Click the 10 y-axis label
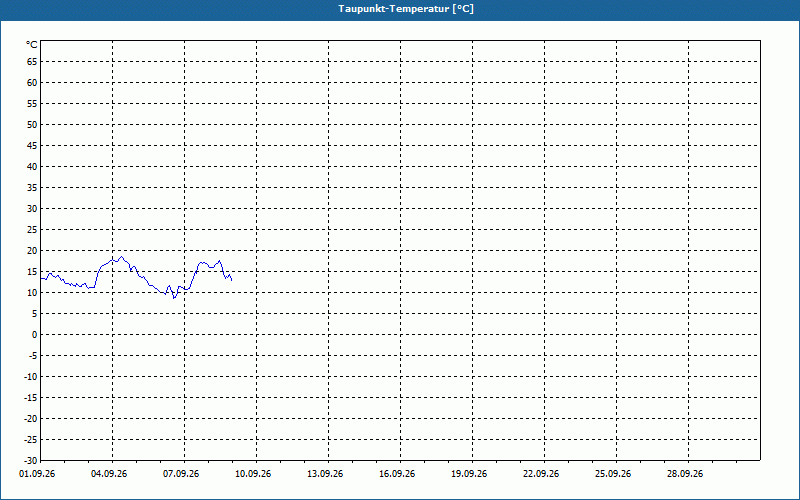 (x=32, y=293)
